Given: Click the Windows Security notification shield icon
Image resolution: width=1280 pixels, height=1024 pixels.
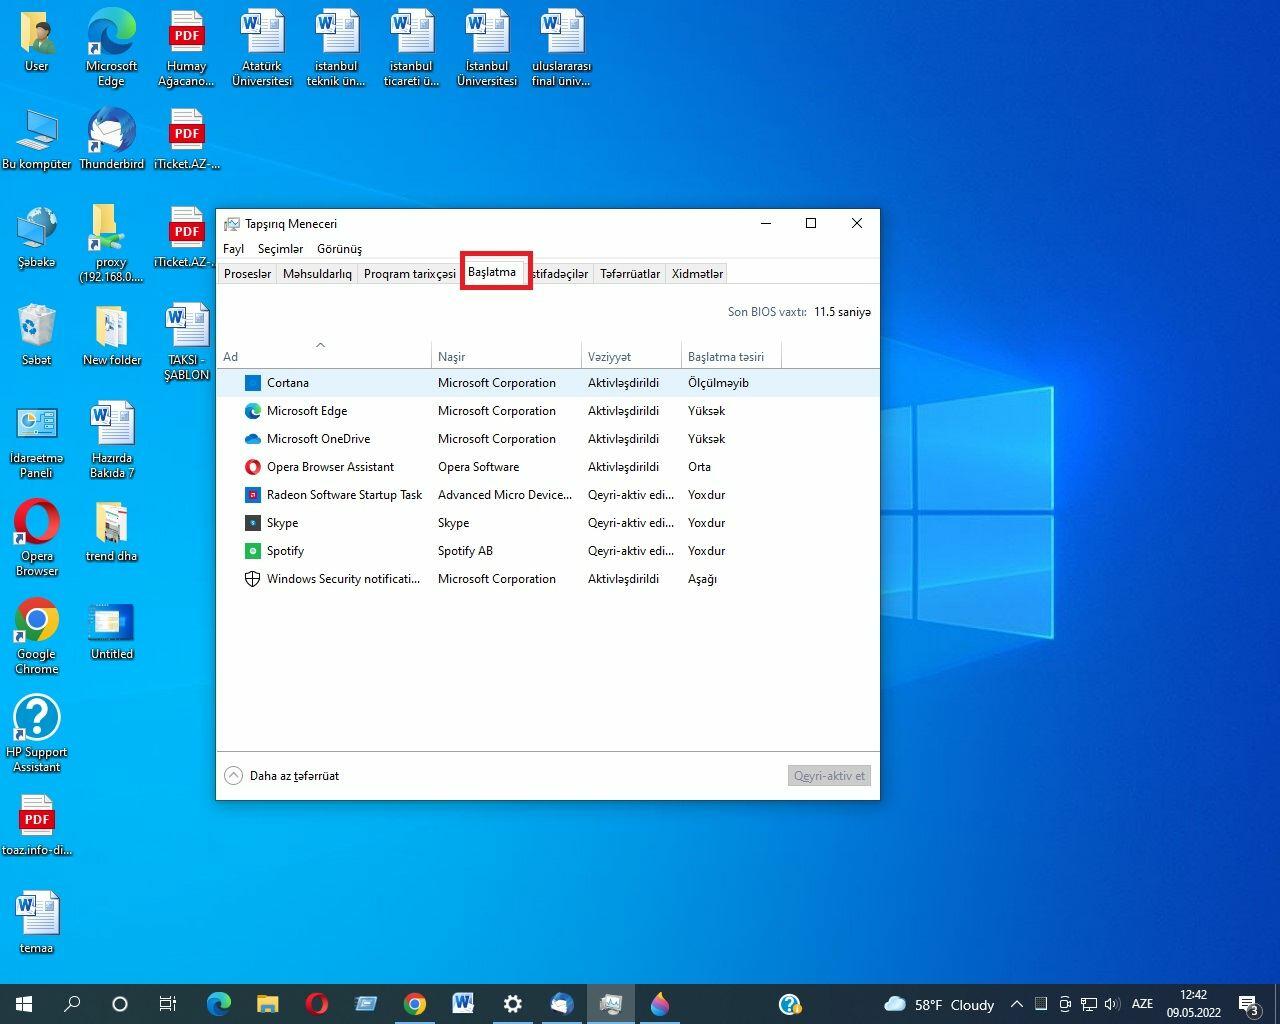Looking at the screenshot, I should 253,579.
